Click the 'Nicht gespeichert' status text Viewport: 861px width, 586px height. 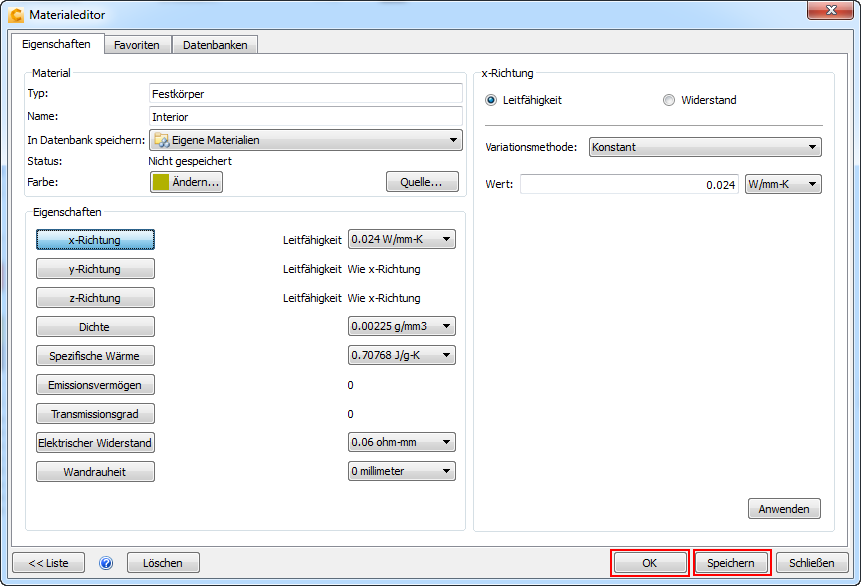point(190,161)
